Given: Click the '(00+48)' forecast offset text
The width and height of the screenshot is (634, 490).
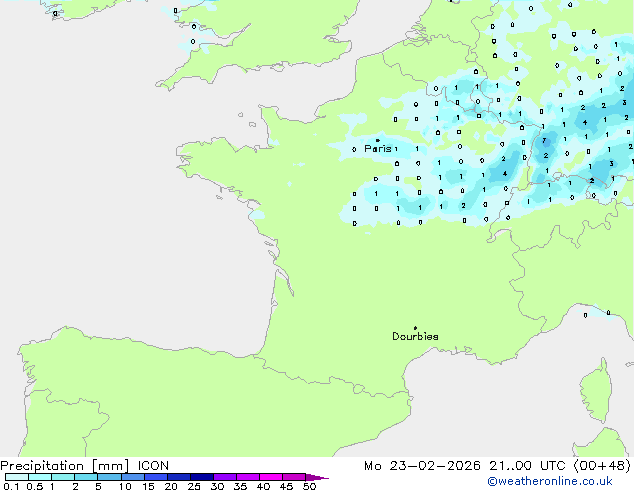Looking at the screenshot, I should tap(602, 466).
